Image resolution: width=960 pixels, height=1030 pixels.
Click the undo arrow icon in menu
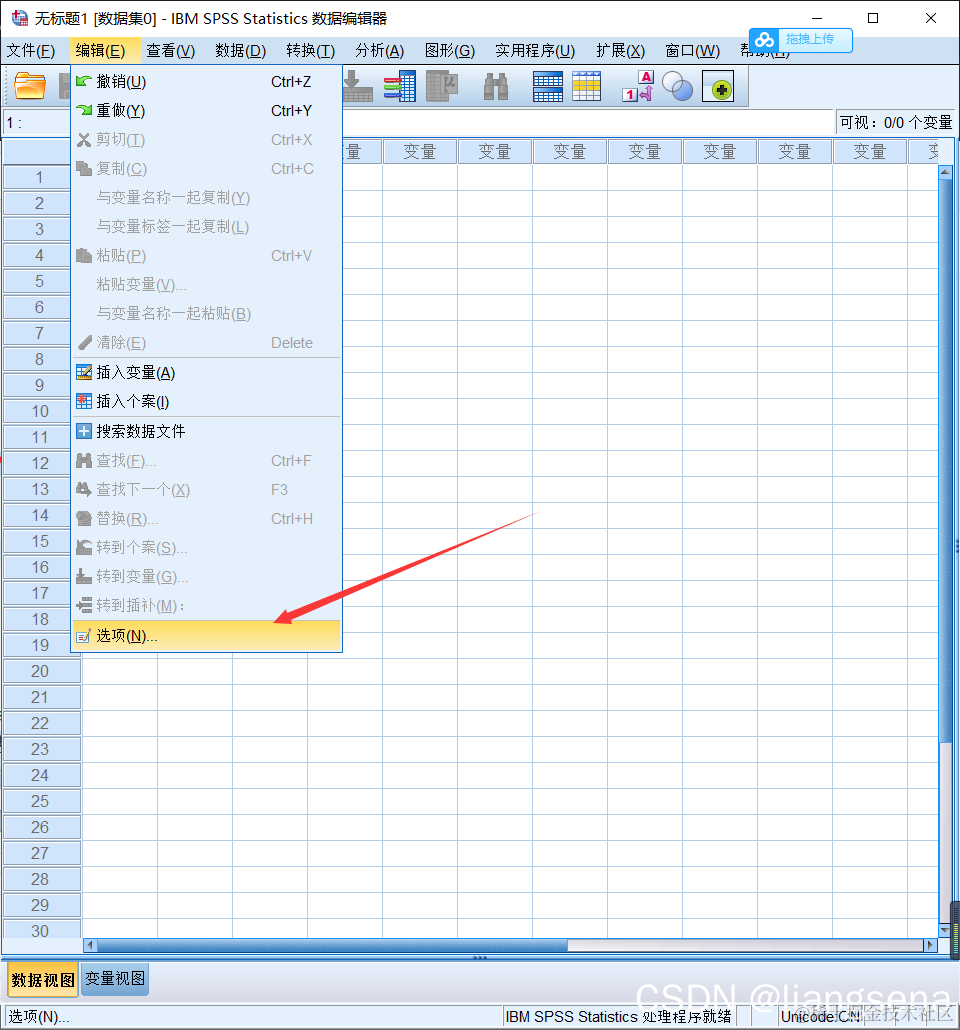pyautogui.click(x=83, y=81)
